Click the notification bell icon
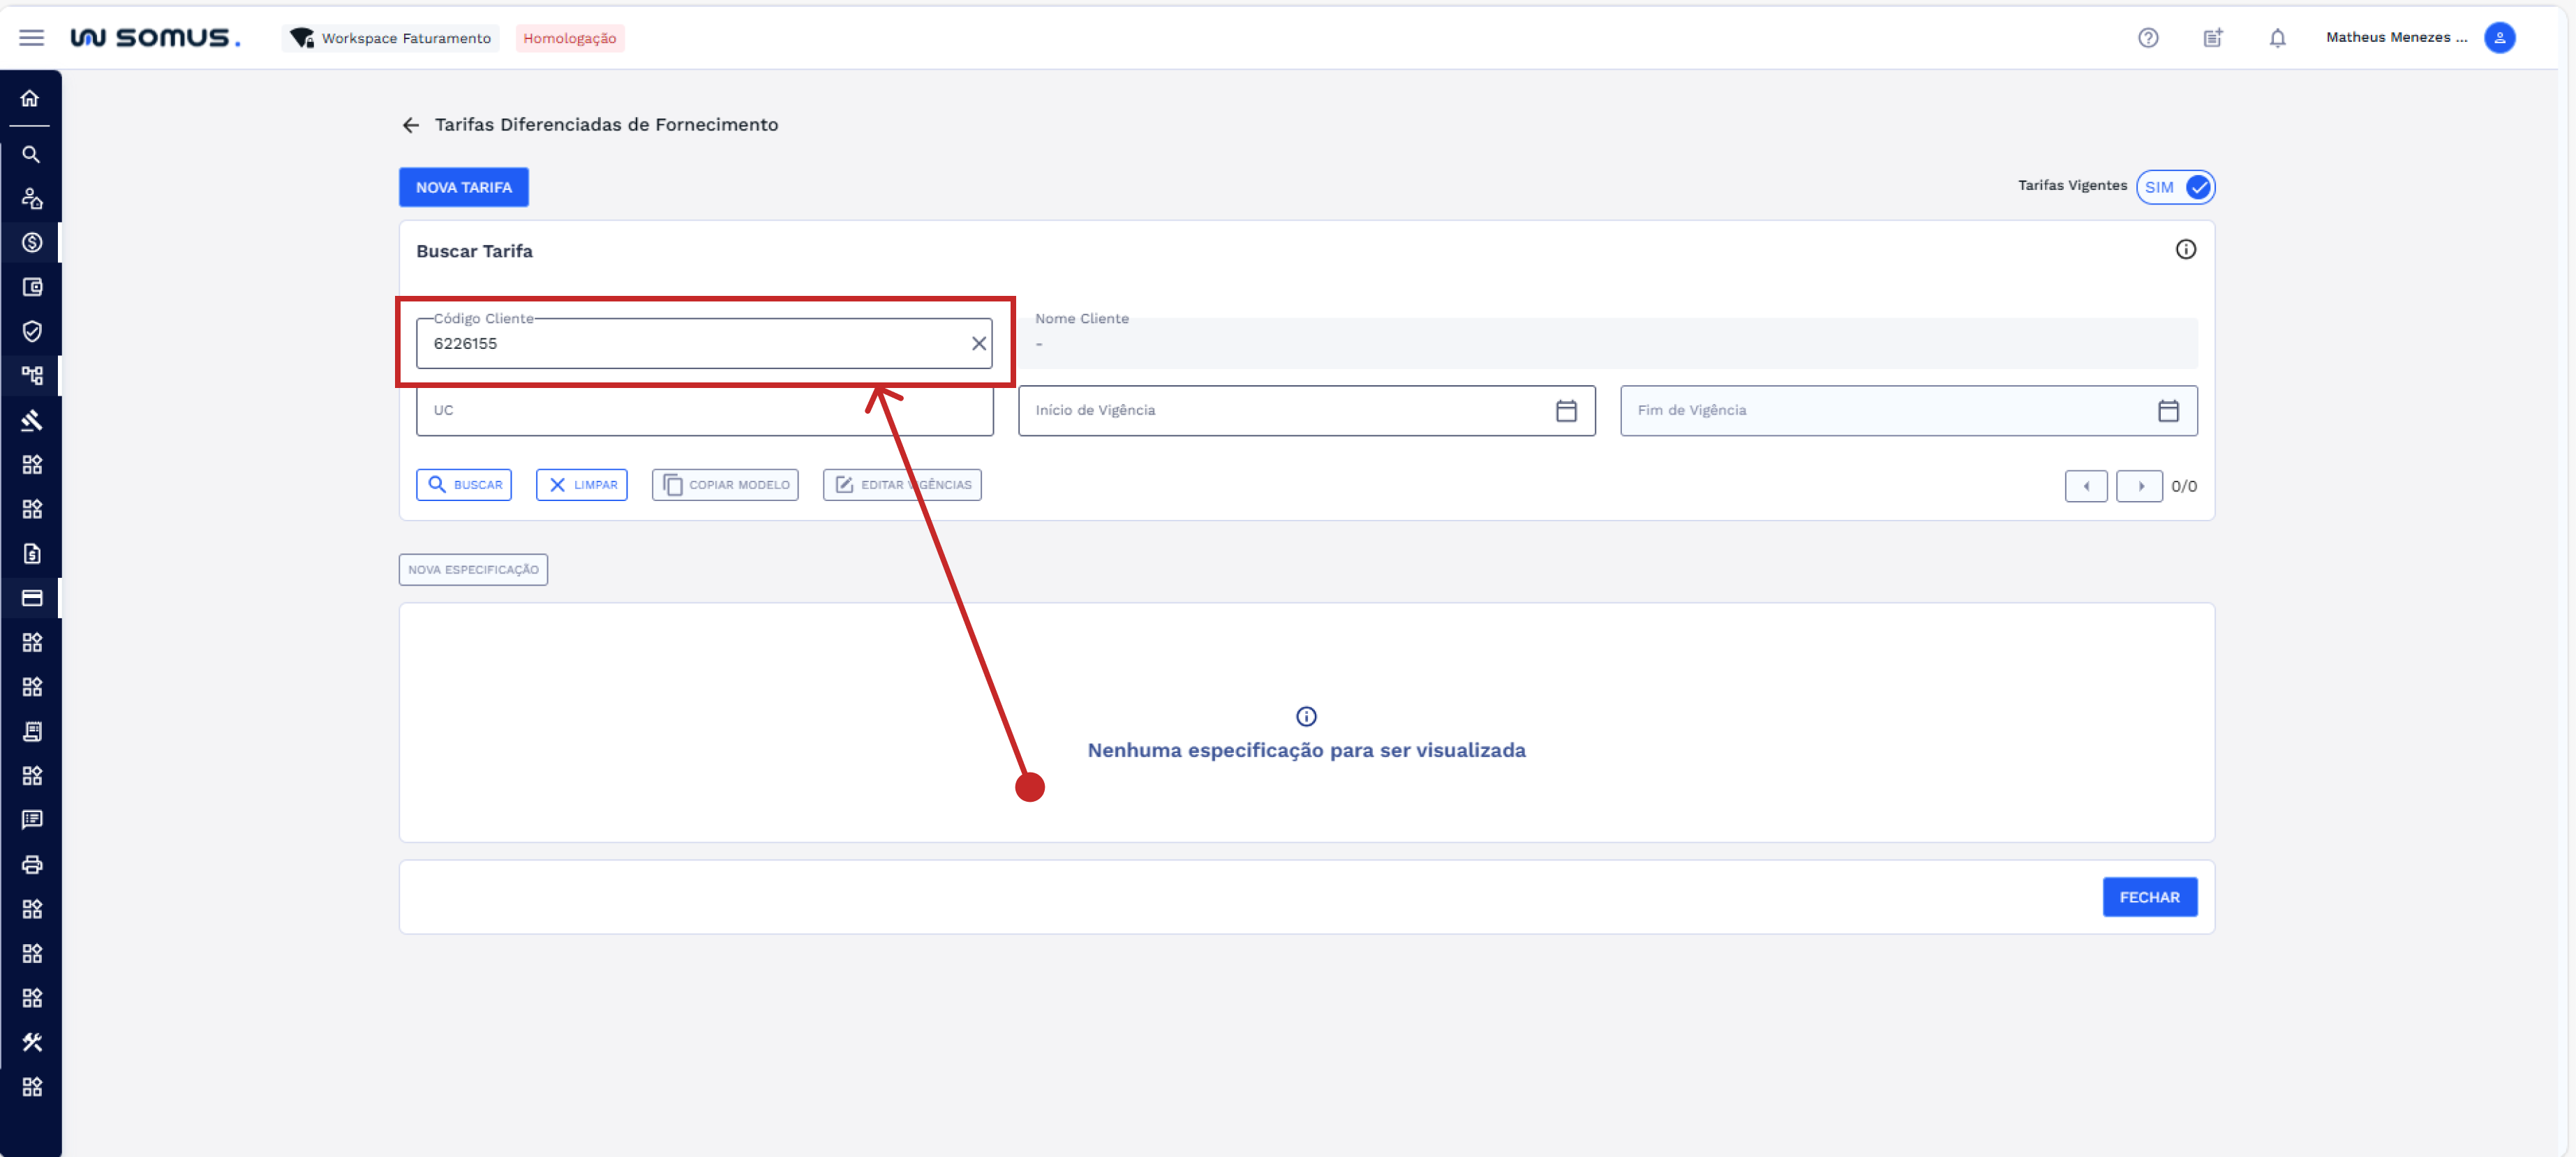This screenshot has height=1157, width=2576. (2277, 38)
